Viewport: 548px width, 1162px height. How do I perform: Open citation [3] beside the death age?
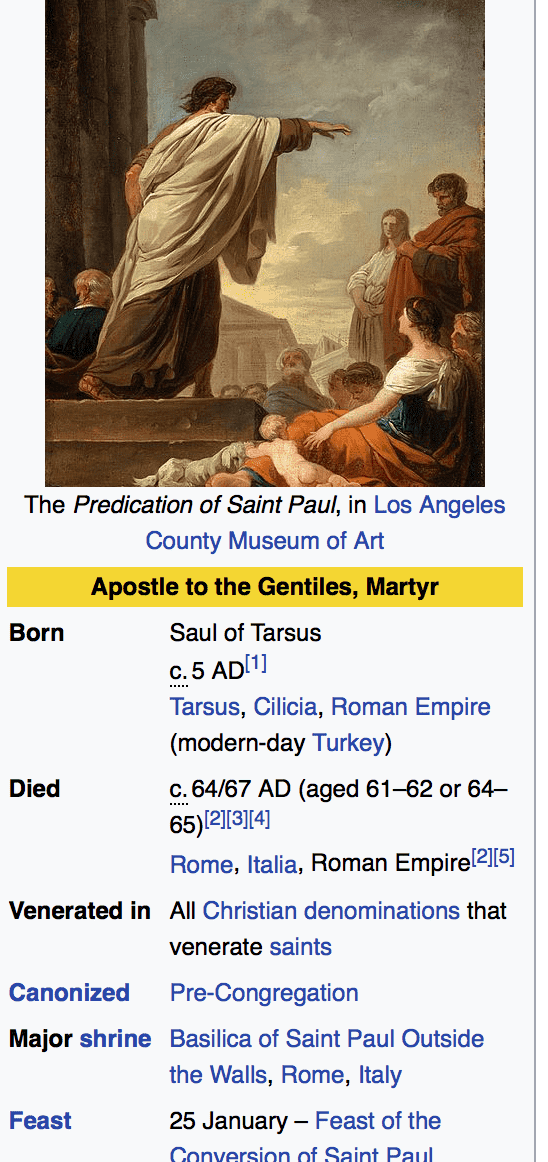(237, 820)
